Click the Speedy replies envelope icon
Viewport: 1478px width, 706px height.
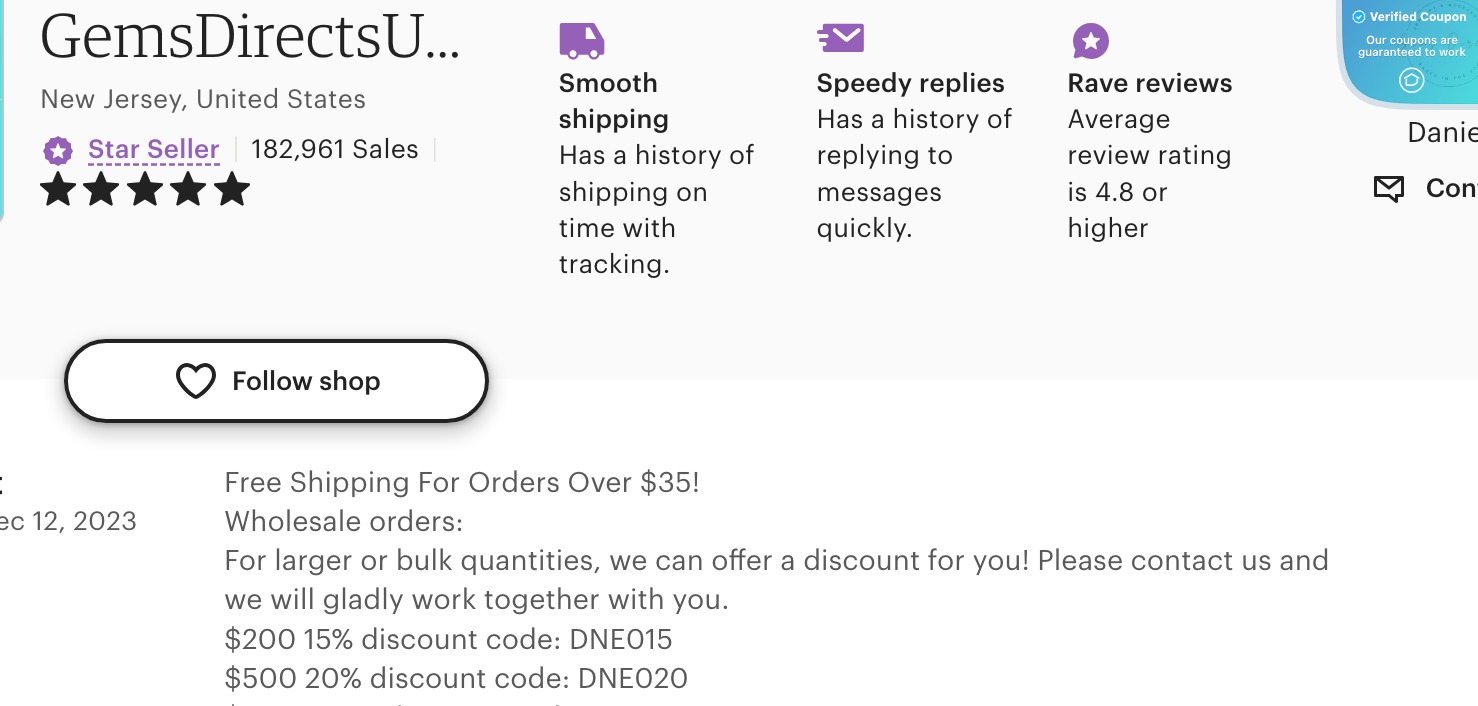pyautogui.click(x=840, y=37)
